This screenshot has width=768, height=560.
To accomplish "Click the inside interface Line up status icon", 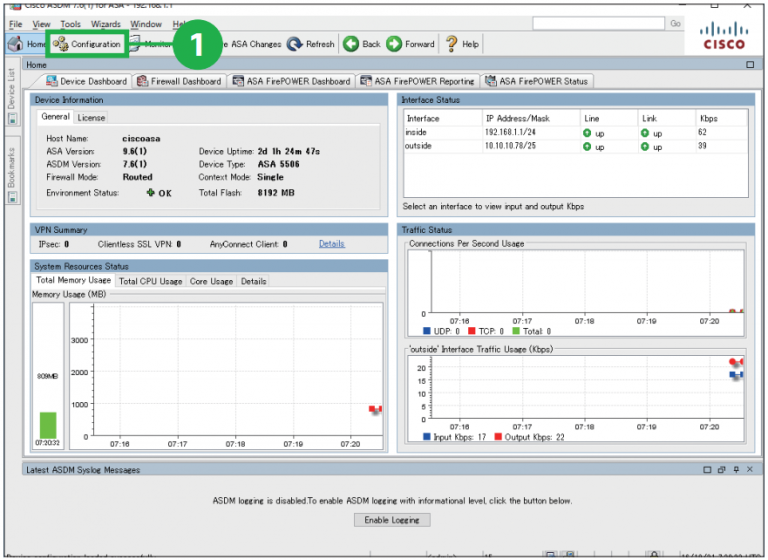I will click(x=587, y=133).
